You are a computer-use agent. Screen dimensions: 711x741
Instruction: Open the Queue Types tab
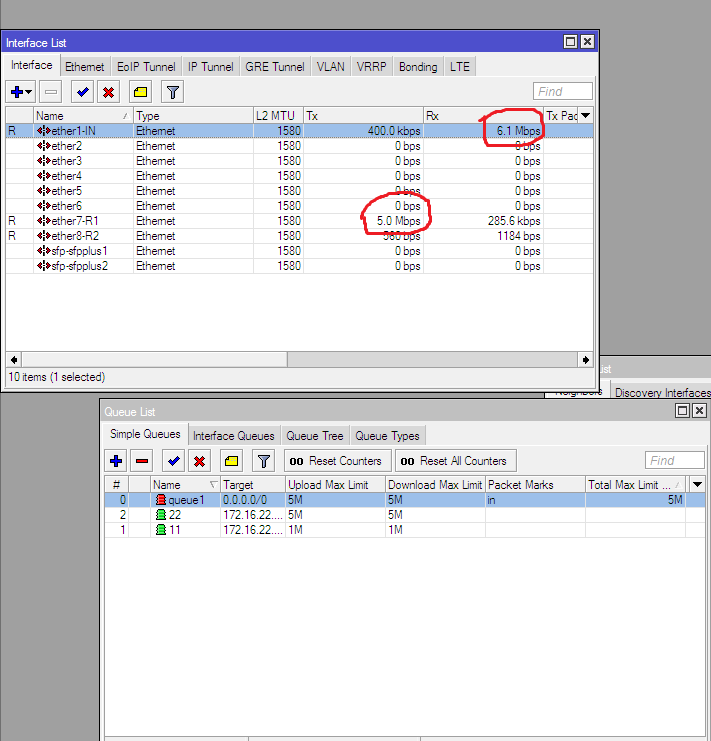click(x=387, y=436)
